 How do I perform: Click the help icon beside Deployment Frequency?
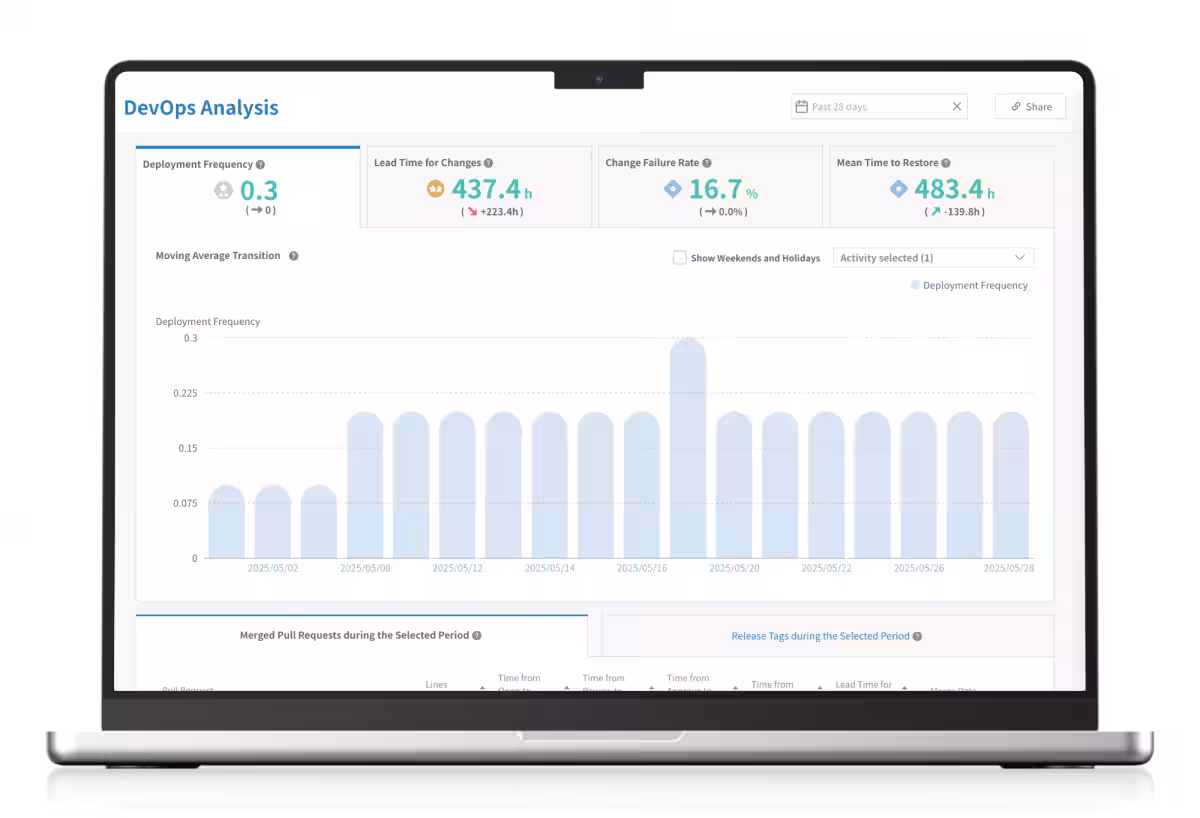point(260,164)
